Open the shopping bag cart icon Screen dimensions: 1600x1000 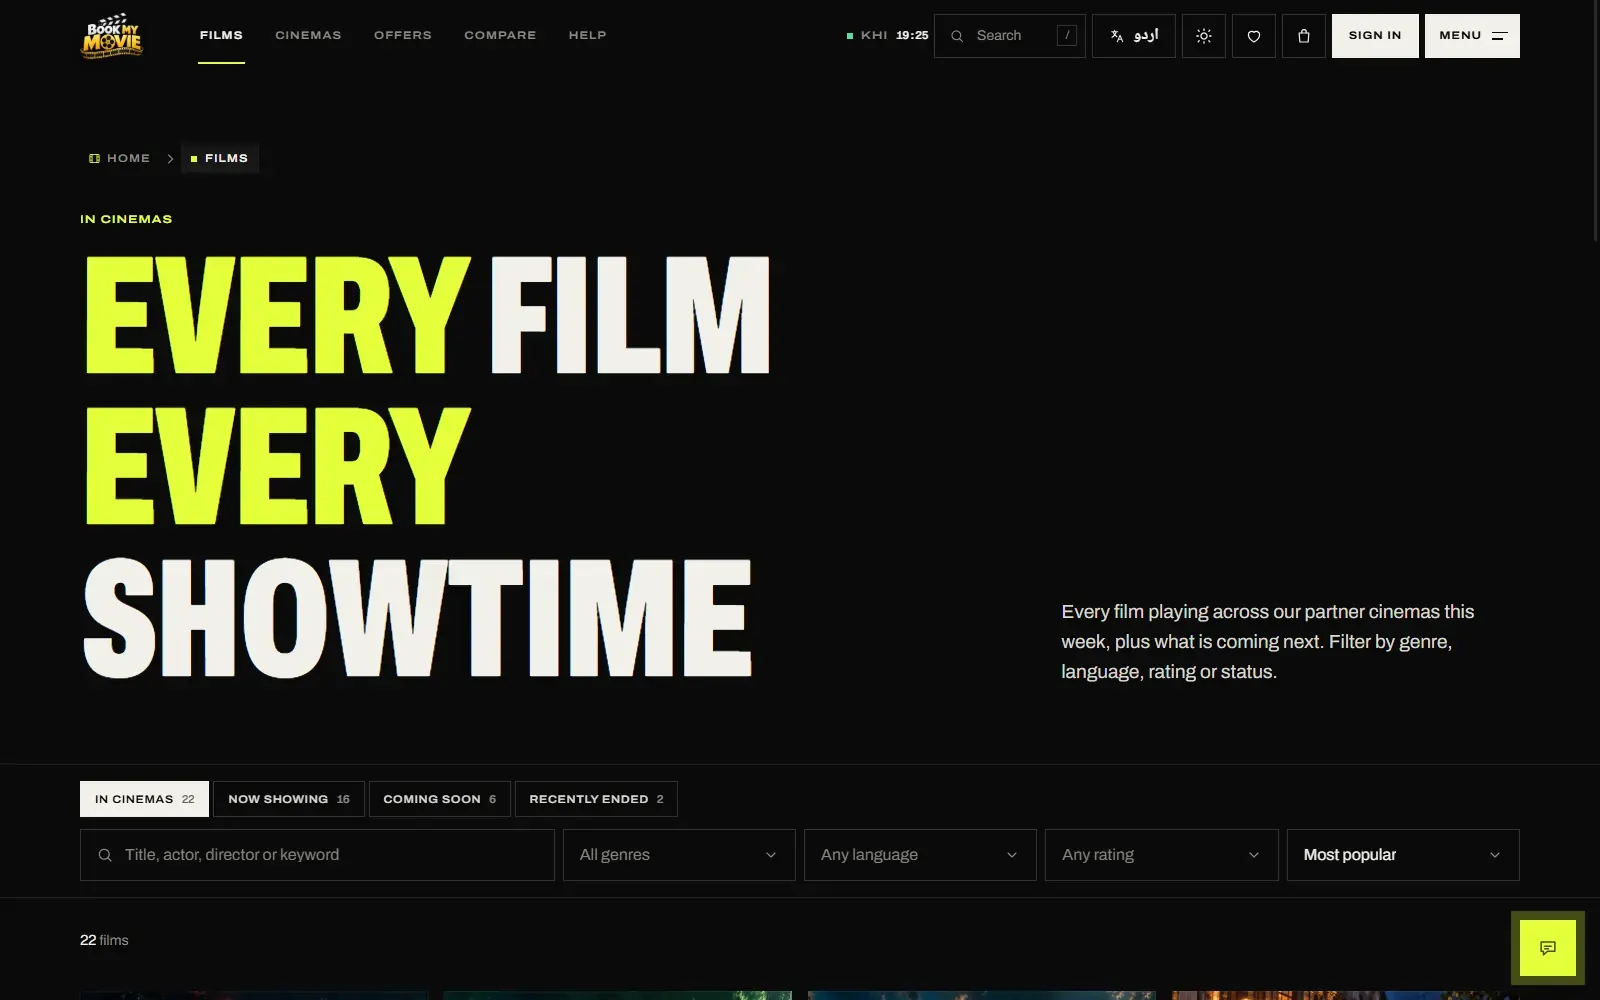click(1304, 36)
